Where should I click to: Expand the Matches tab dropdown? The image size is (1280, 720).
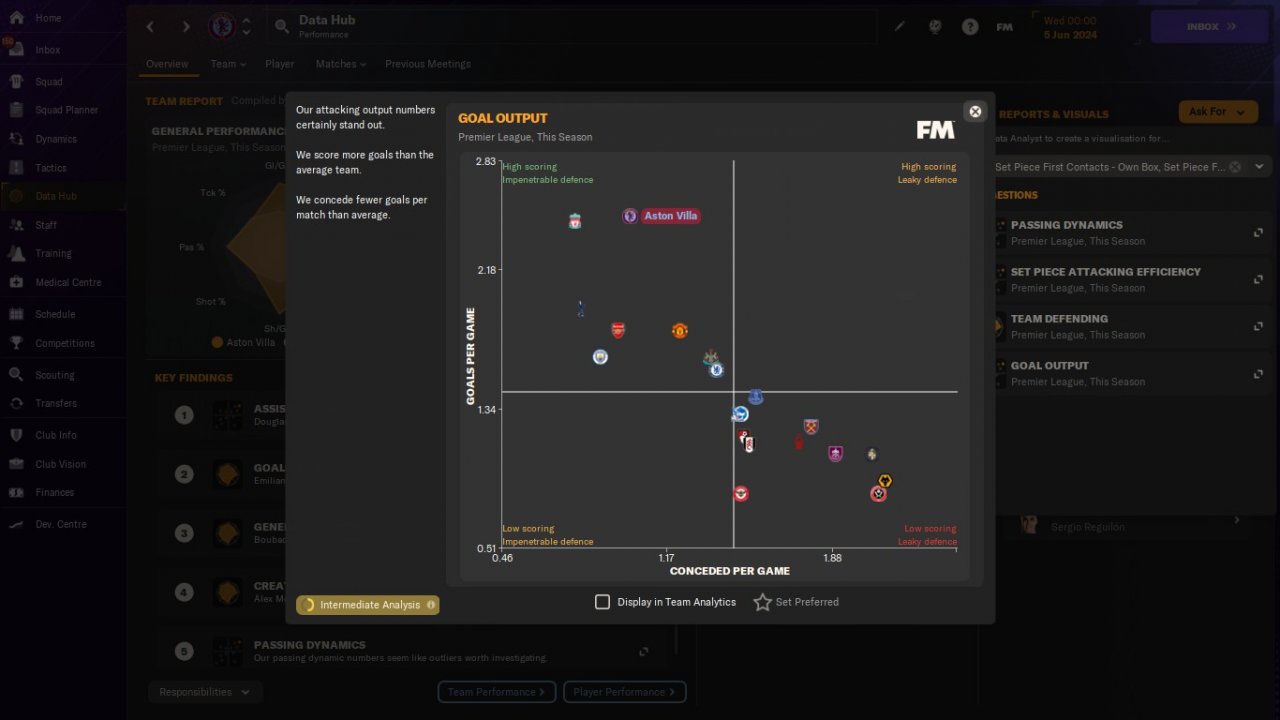point(341,64)
